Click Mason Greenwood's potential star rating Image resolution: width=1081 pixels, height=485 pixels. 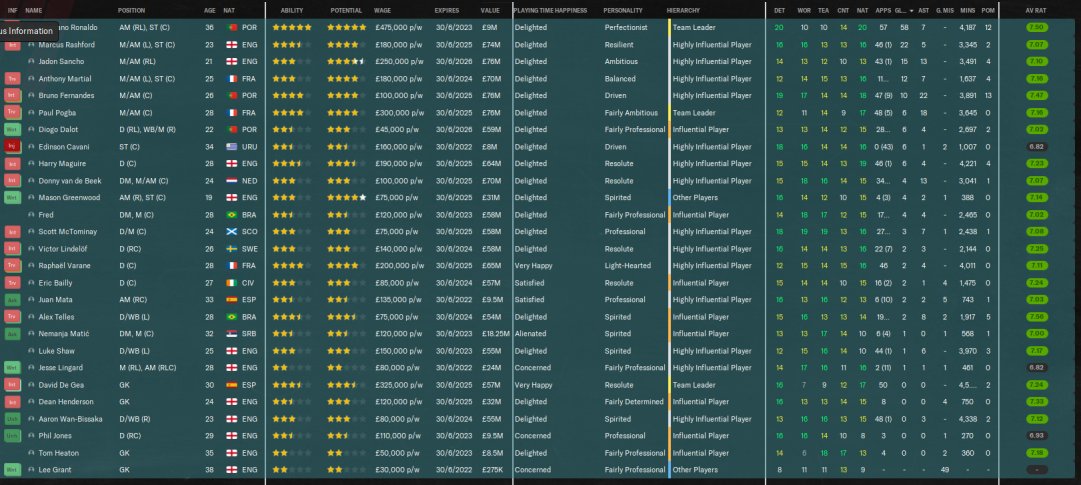pos(347,198)
